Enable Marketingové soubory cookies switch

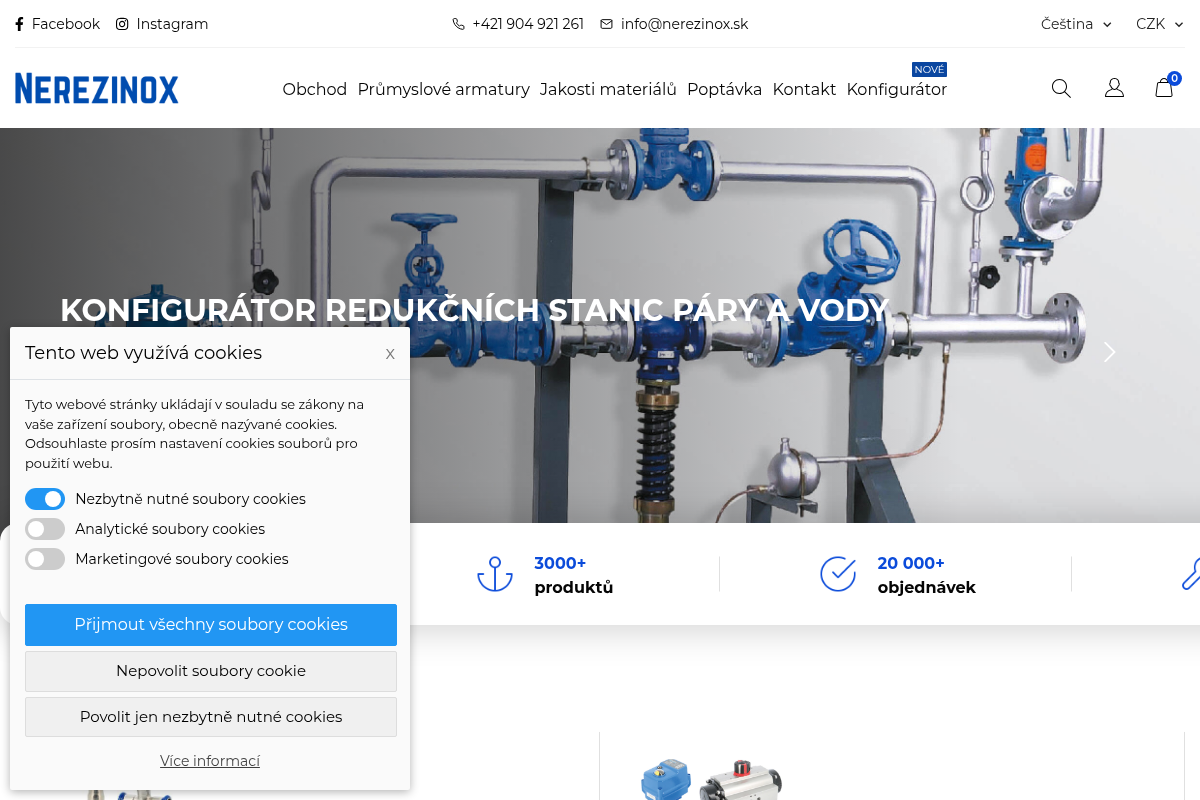[x=45, y=559]
